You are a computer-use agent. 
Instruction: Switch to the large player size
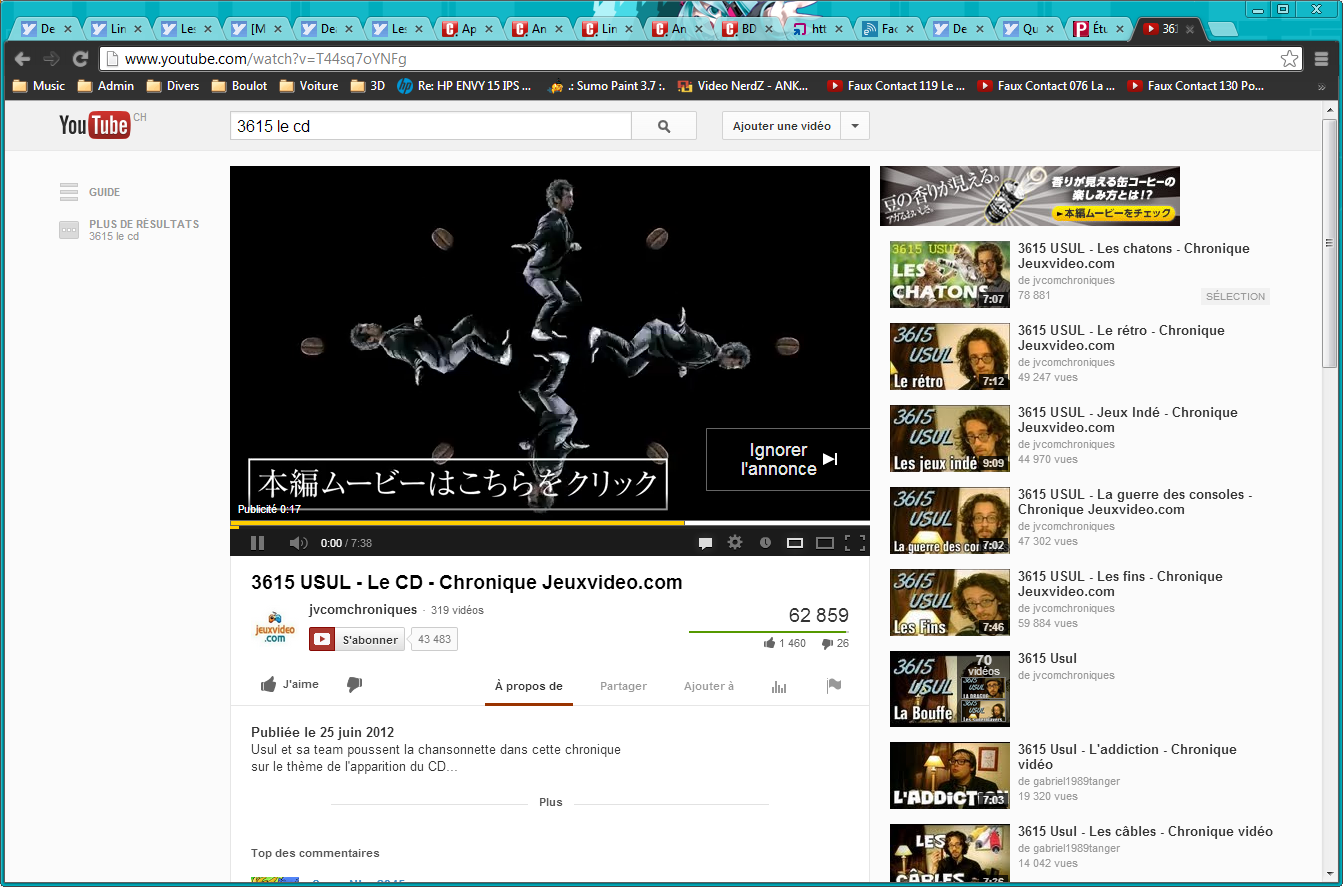click(825, 543)
